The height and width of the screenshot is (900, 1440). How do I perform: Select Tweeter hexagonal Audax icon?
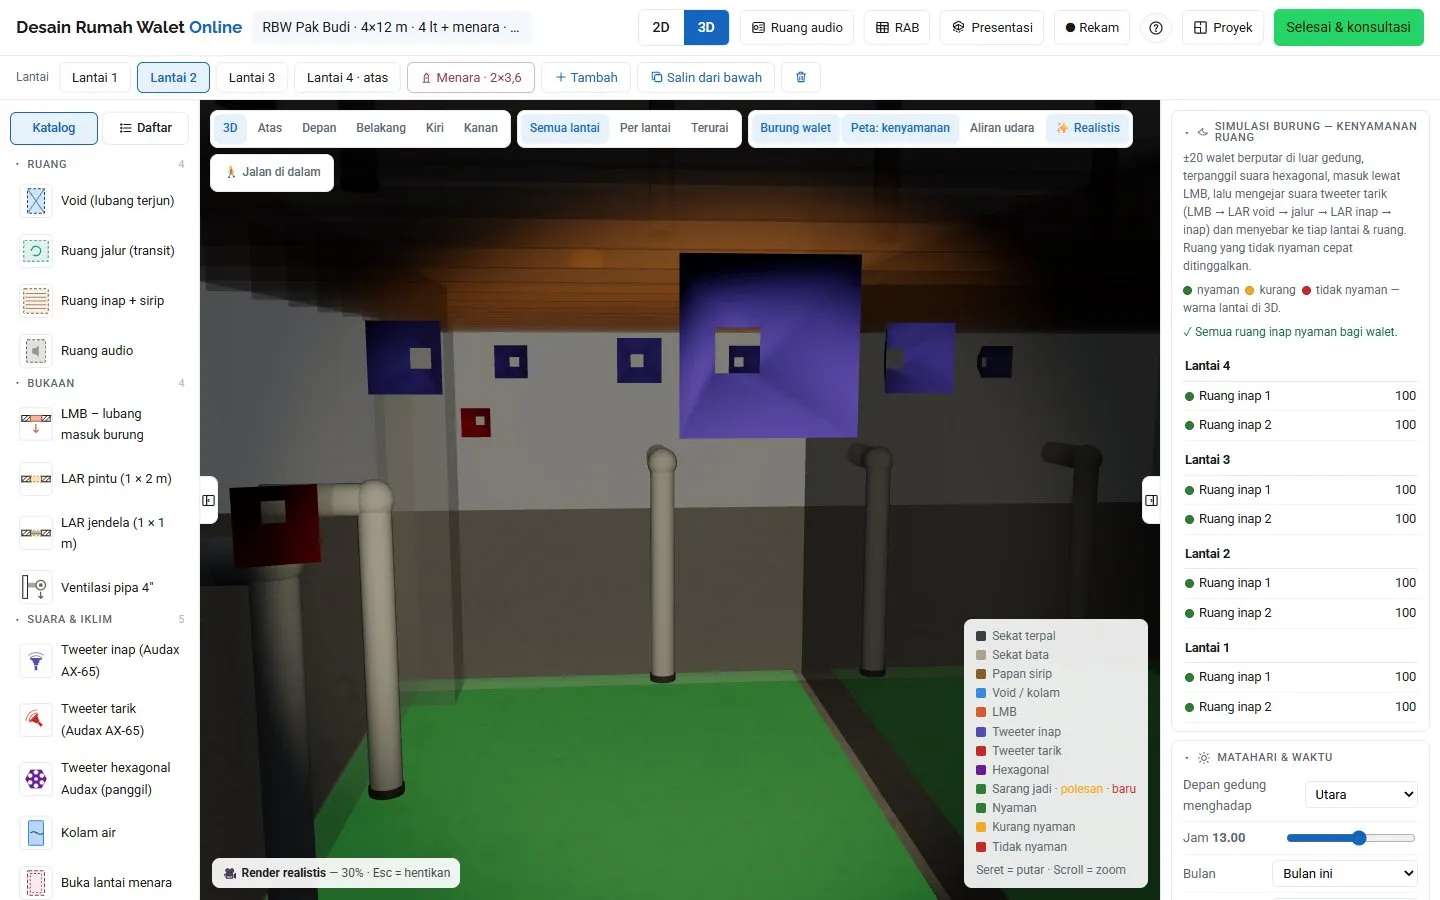tap(36, 779)
